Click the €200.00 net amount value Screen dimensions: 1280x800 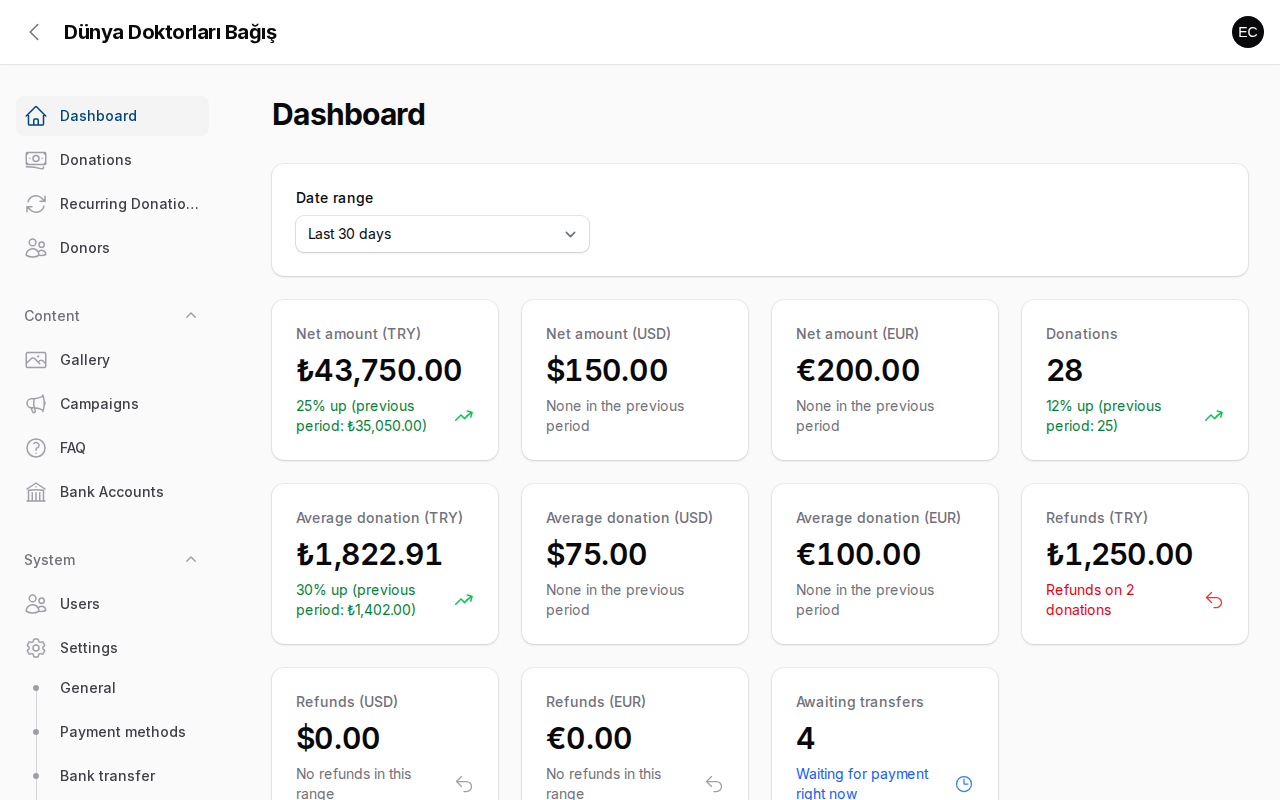858,370
